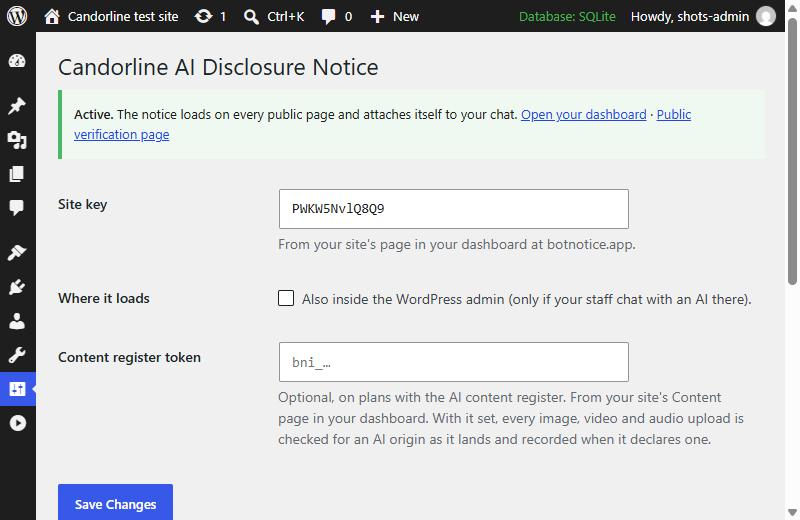This screenshot has height=520, width=800.
Task: Click the Database: SQLite indicator
Action: 567,16
